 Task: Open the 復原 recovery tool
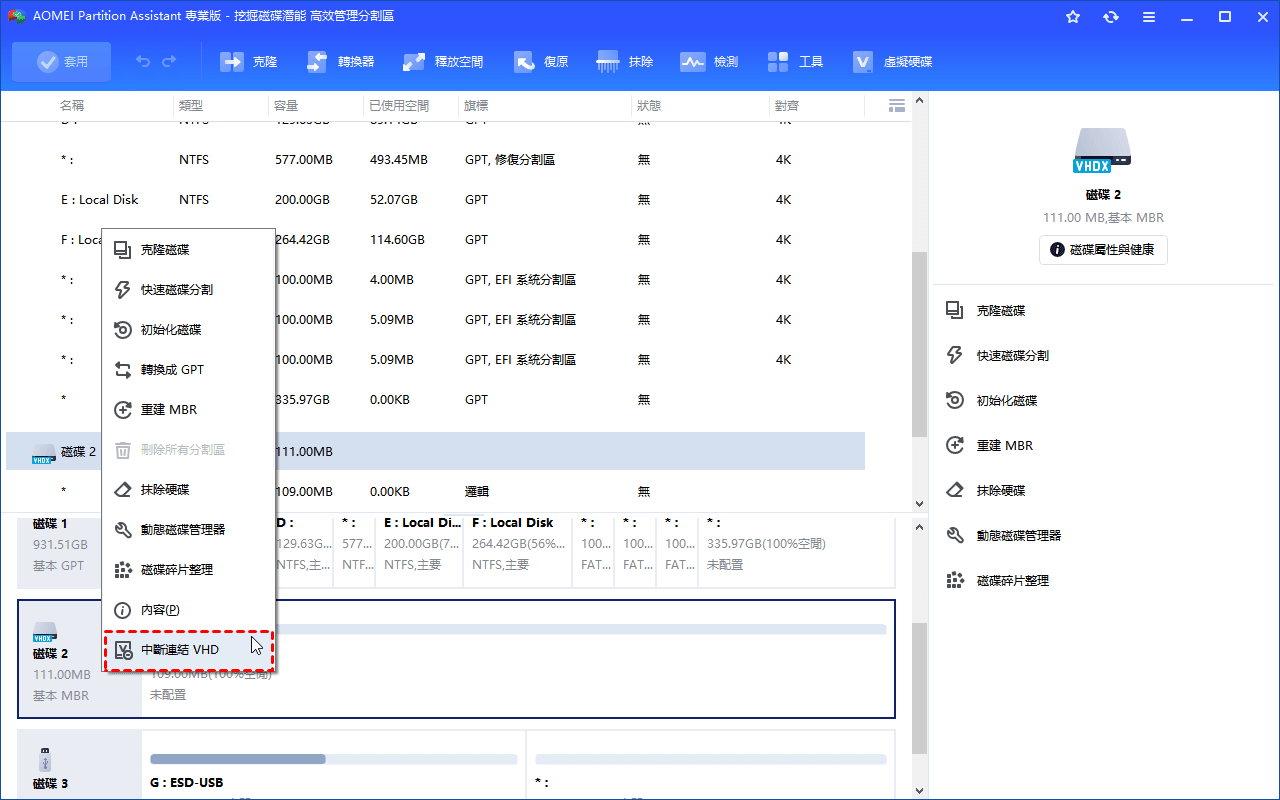541,62
